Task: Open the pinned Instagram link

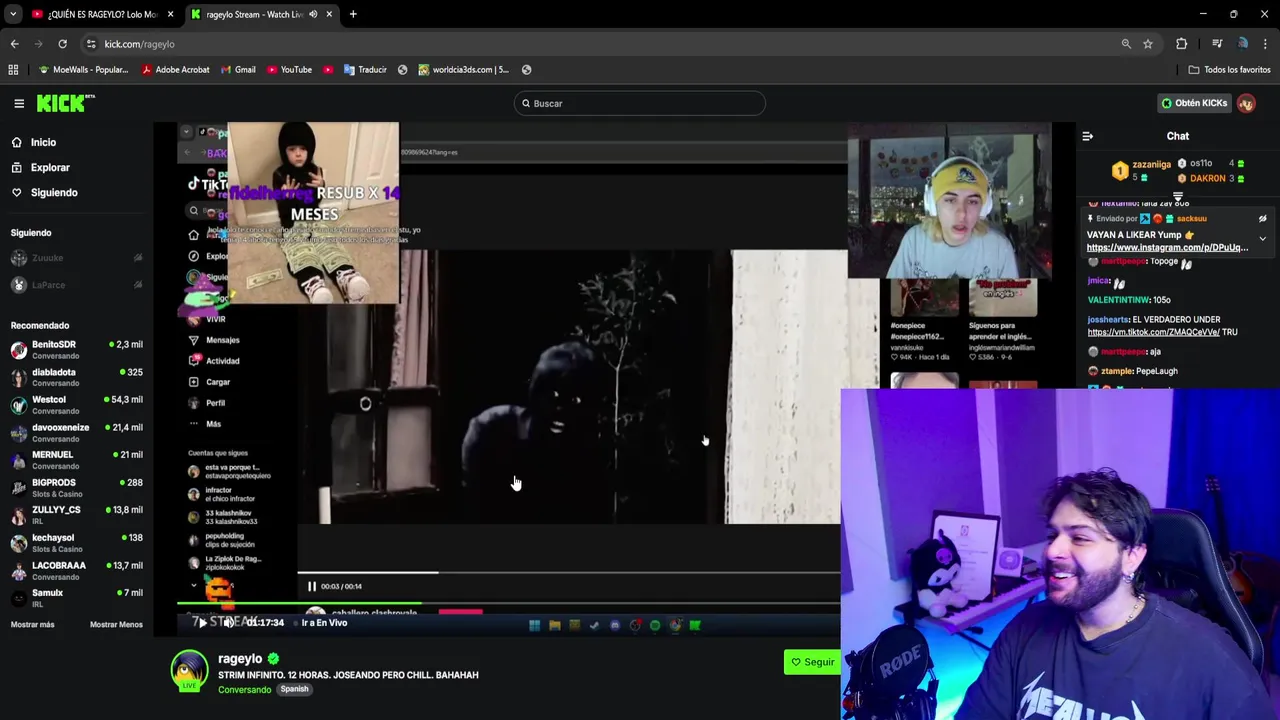Action: pos(1167,248)
